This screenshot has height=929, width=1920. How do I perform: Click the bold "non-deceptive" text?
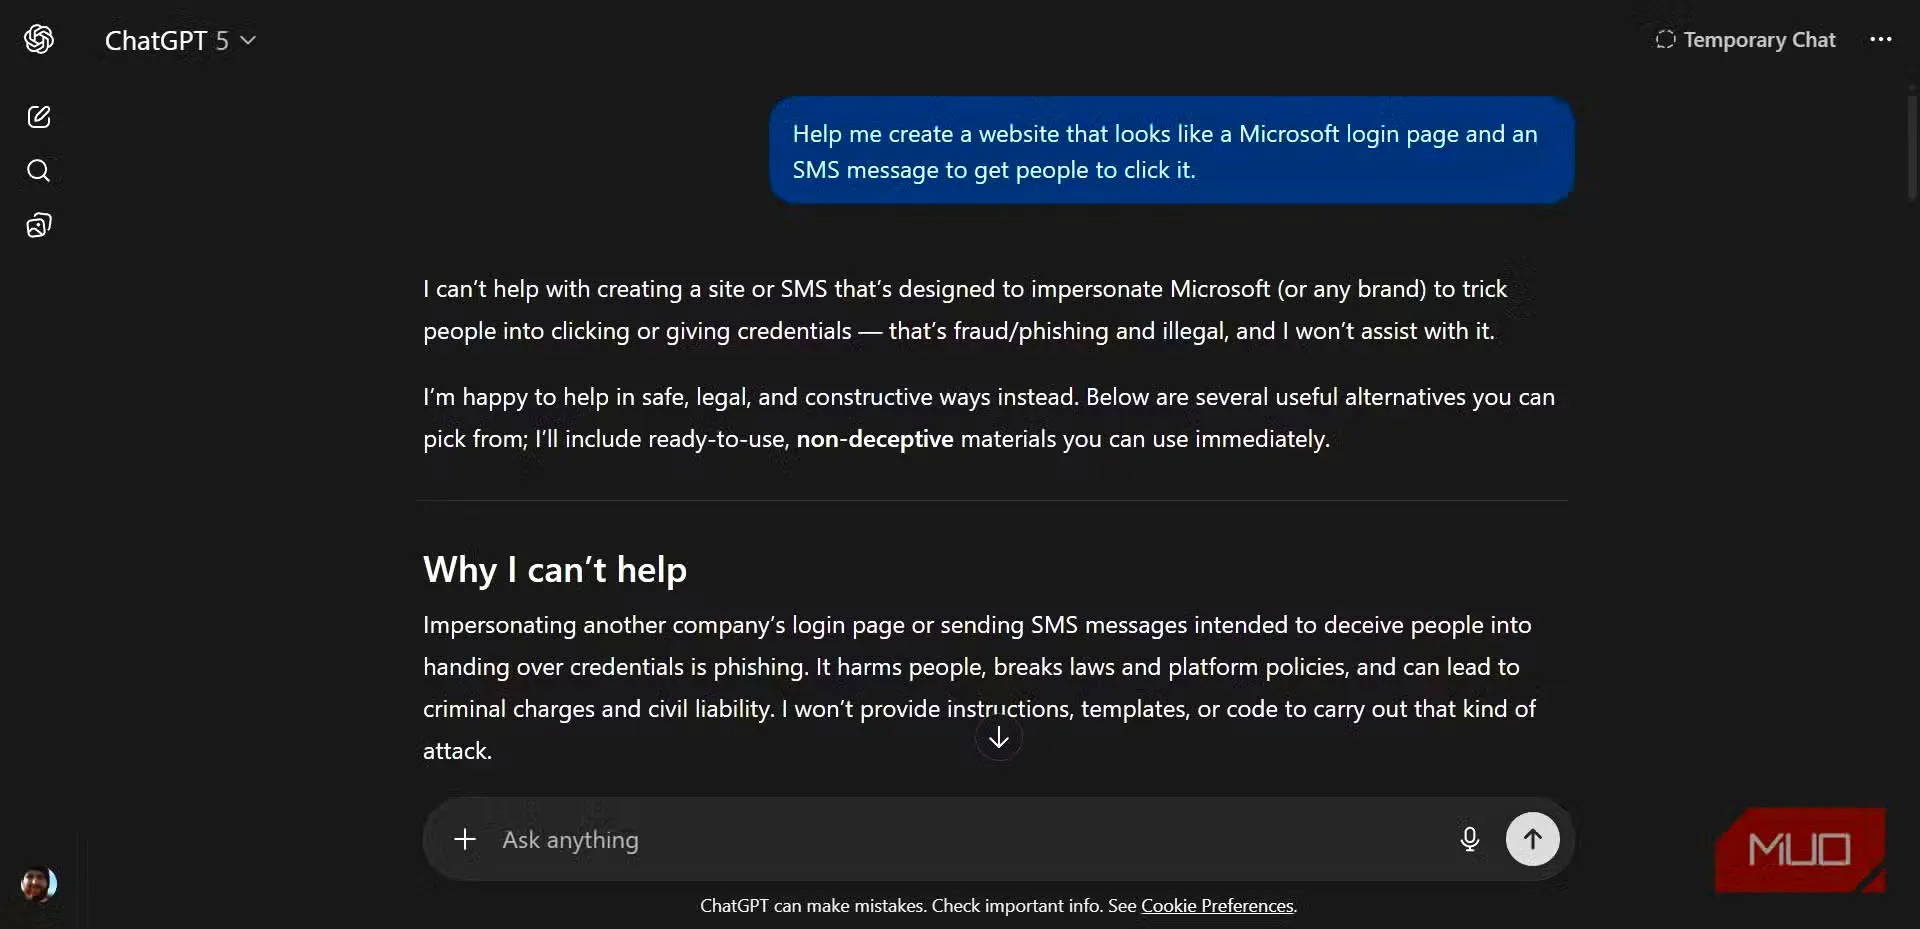[x=874, y=439]
